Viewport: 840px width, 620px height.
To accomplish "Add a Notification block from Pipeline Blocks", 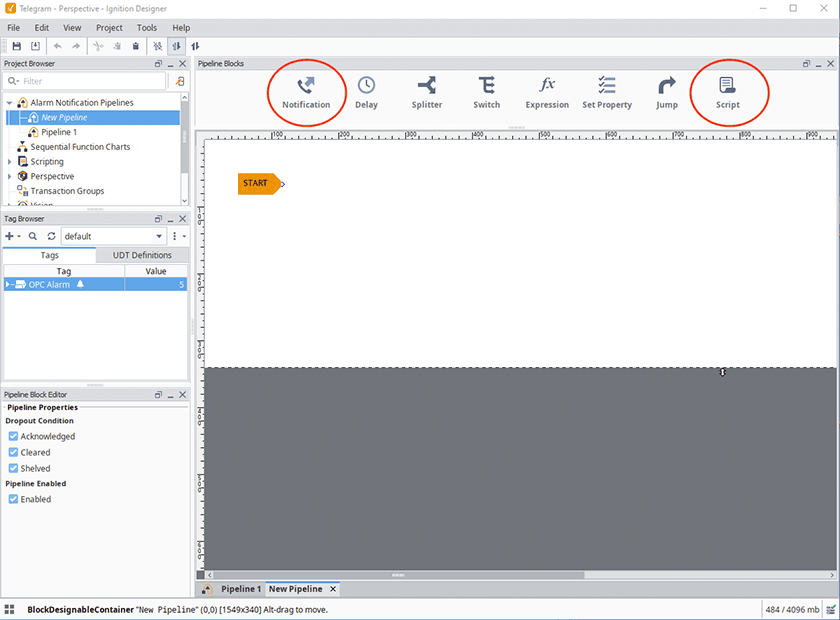I will click(x=306, y=93).
